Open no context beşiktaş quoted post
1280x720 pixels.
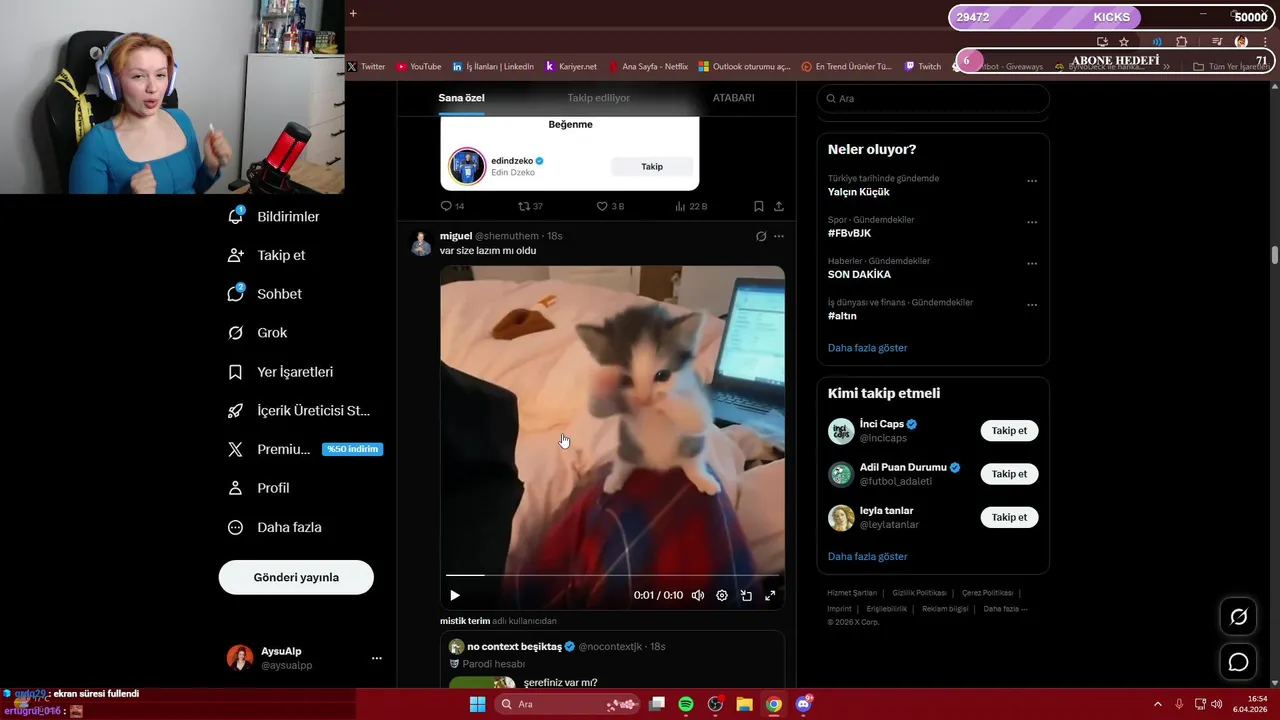[x=612, y=659]
